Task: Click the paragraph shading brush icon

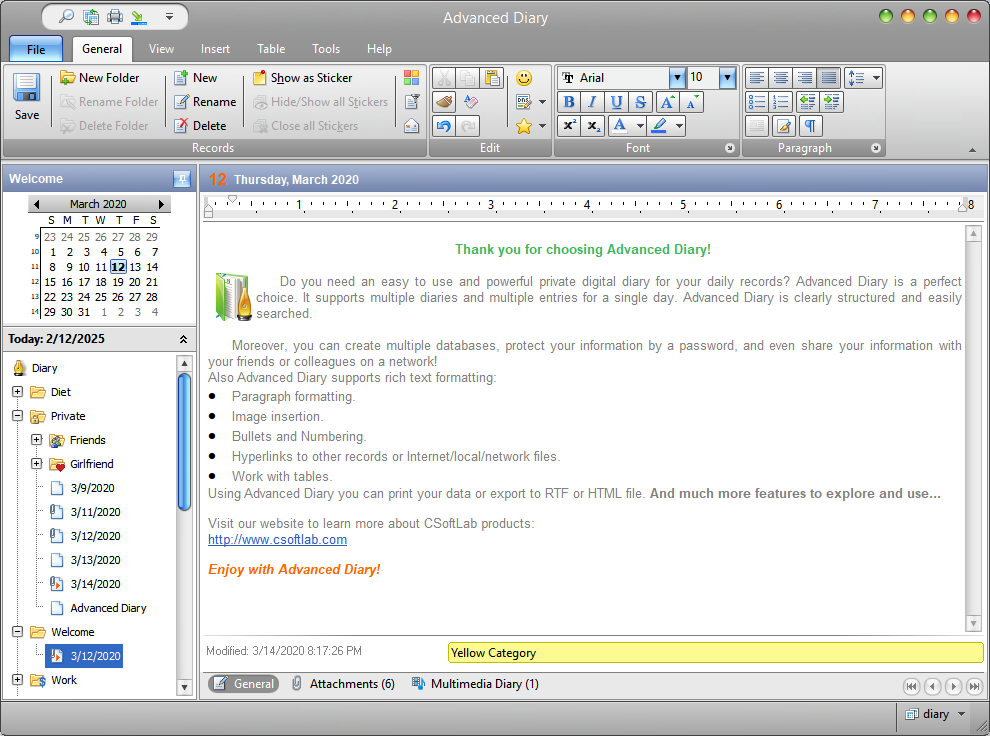Action: pos(784,126)
